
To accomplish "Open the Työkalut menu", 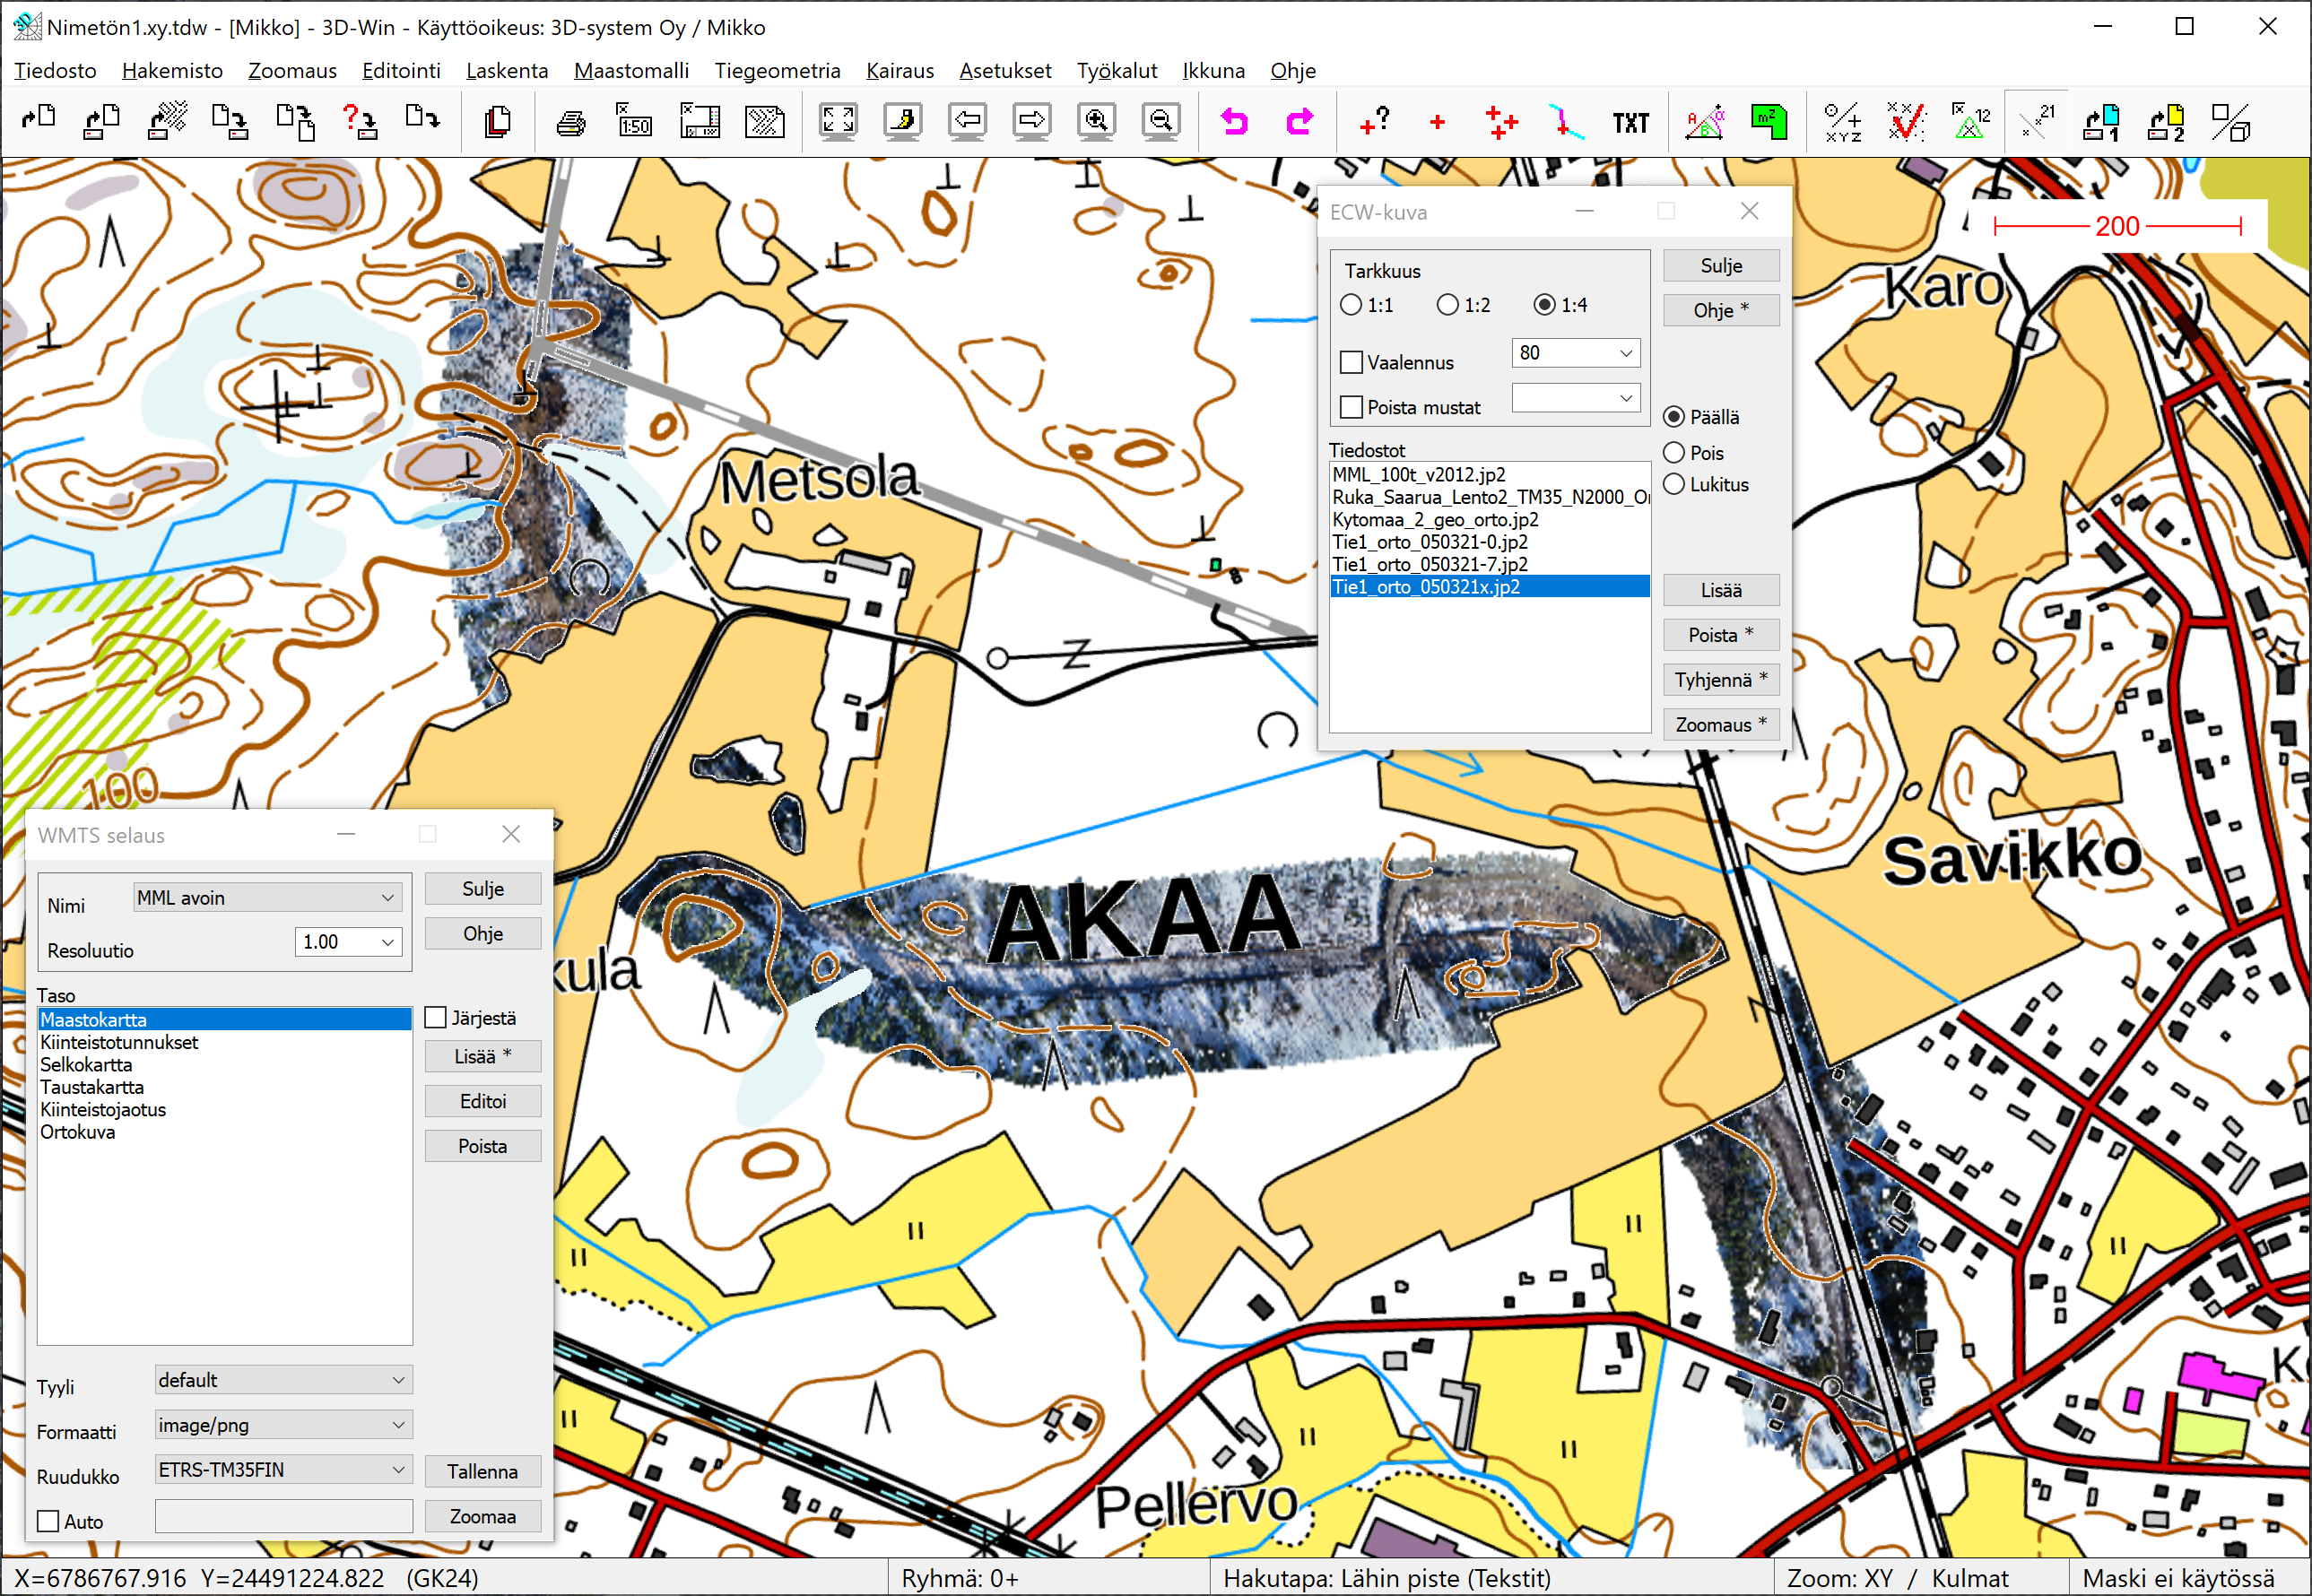I will [x=1116, y=71].
